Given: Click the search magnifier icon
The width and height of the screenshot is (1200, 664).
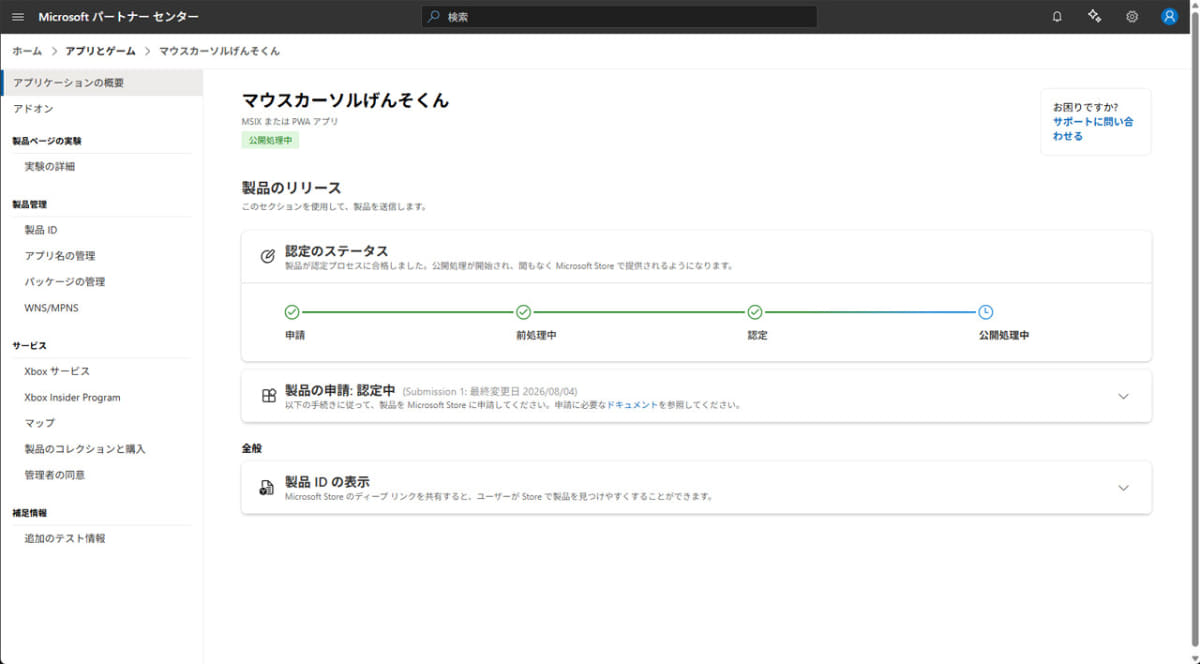Looking at the screenshot, I should [x=434, y=17].
